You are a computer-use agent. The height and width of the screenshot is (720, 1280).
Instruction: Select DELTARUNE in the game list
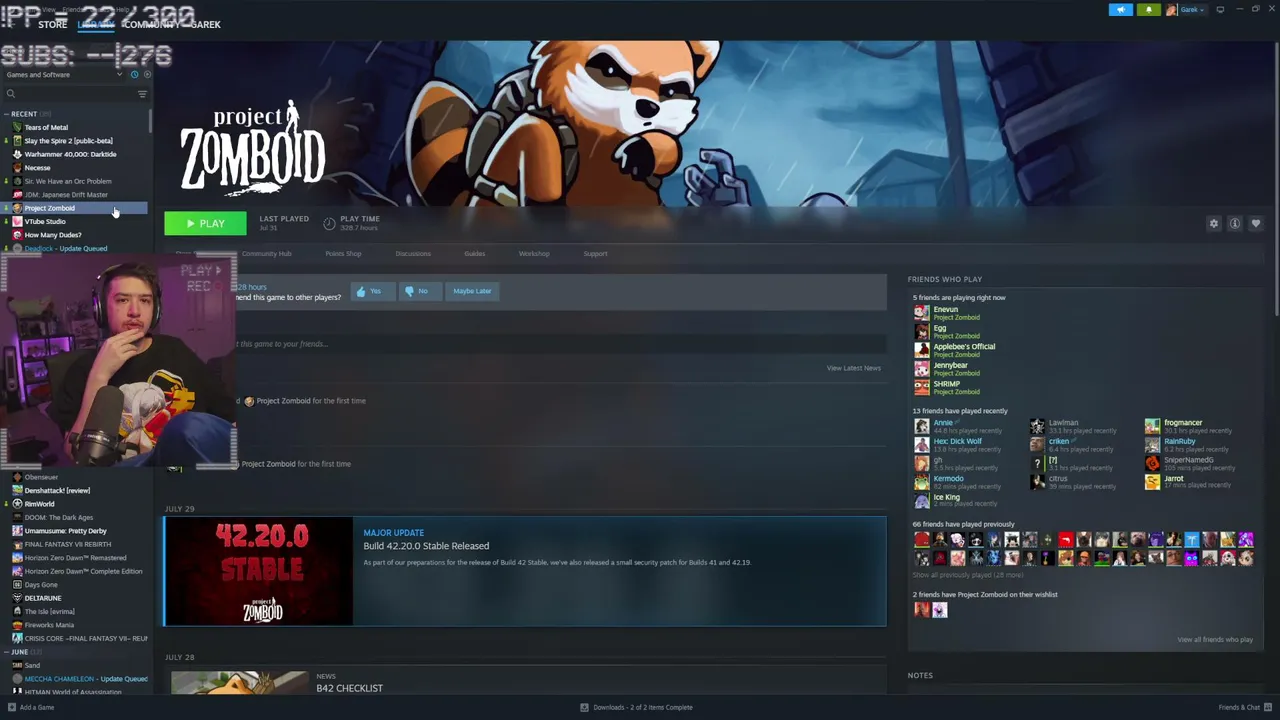tap(42, 598)
